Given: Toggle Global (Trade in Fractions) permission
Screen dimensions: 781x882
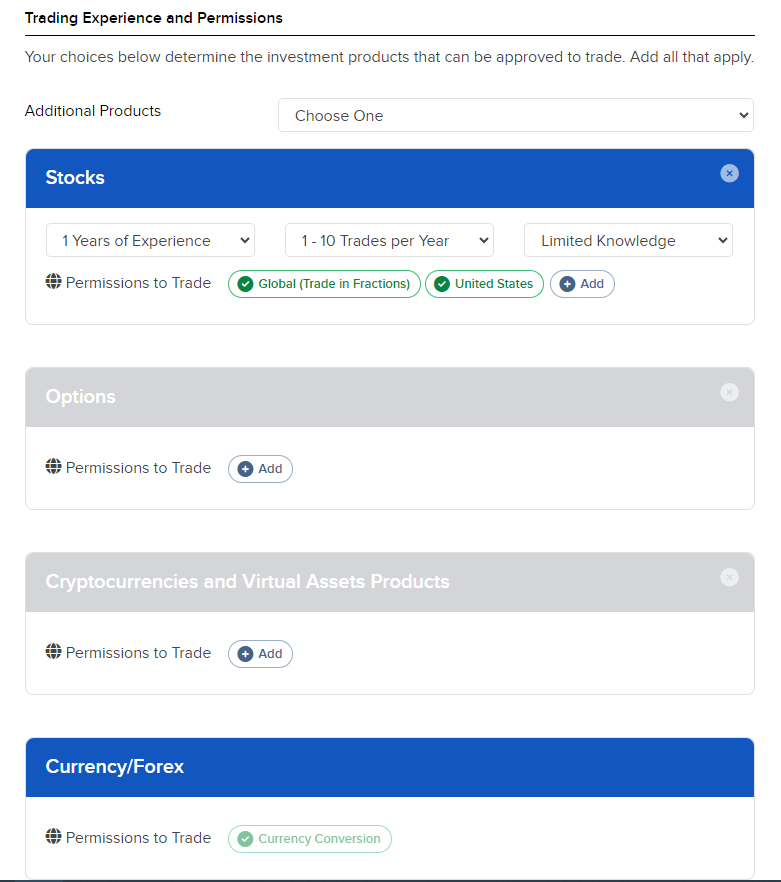Looking at the screenshot, I should click(x=324, y=284).
